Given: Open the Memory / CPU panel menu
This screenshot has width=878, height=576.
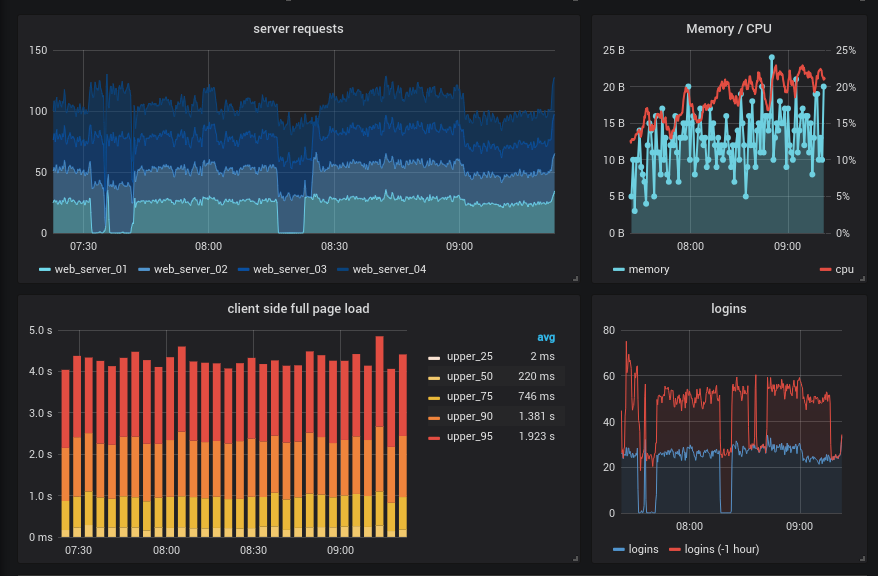Looking at the screenshot, I should coord(729,29).
